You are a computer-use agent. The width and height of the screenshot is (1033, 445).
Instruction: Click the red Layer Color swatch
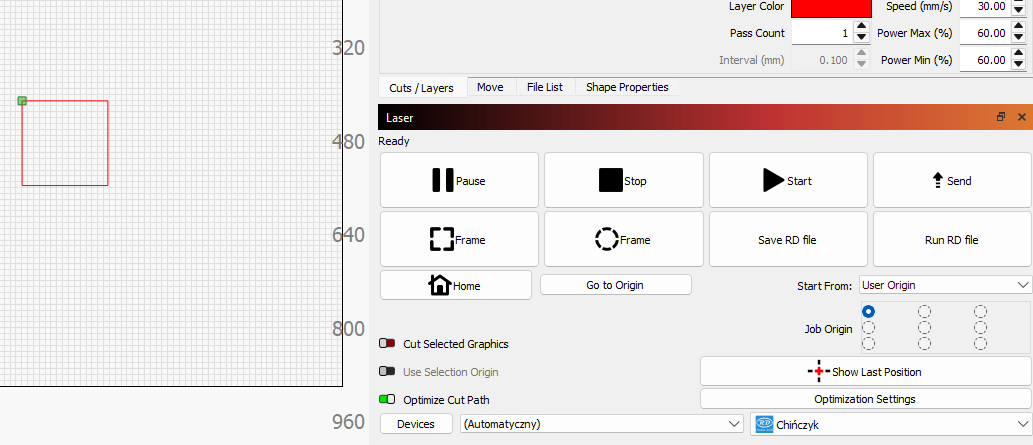point(831,7)
